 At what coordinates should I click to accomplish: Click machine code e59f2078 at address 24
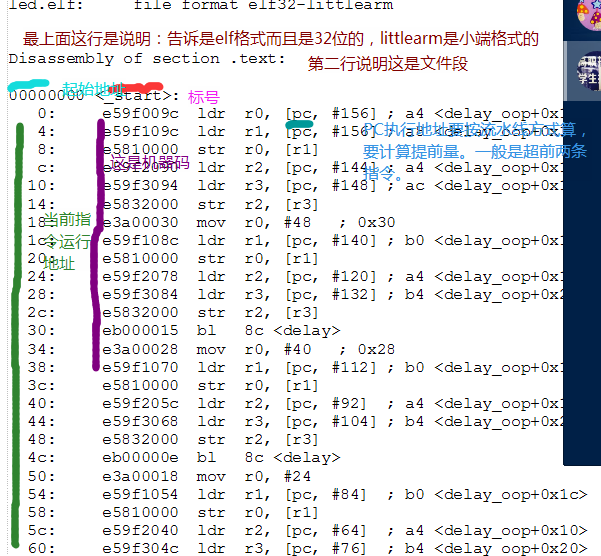pyautogui.click(x=140, y=276)
